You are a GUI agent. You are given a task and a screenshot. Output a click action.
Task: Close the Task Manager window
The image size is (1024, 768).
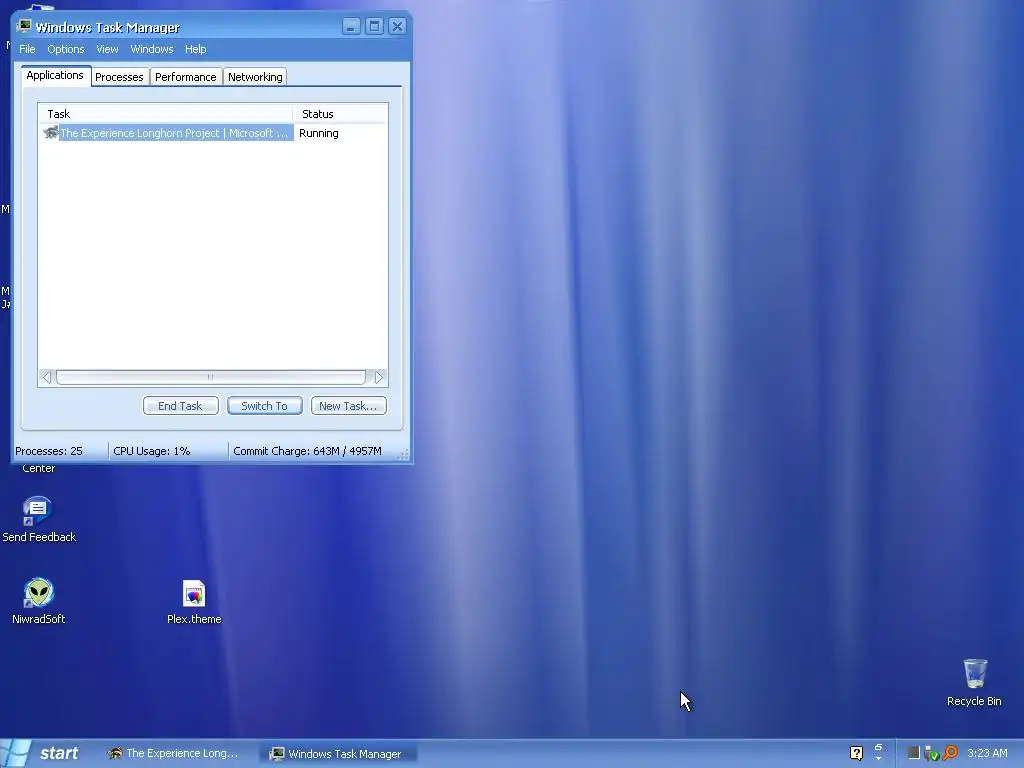397,26
